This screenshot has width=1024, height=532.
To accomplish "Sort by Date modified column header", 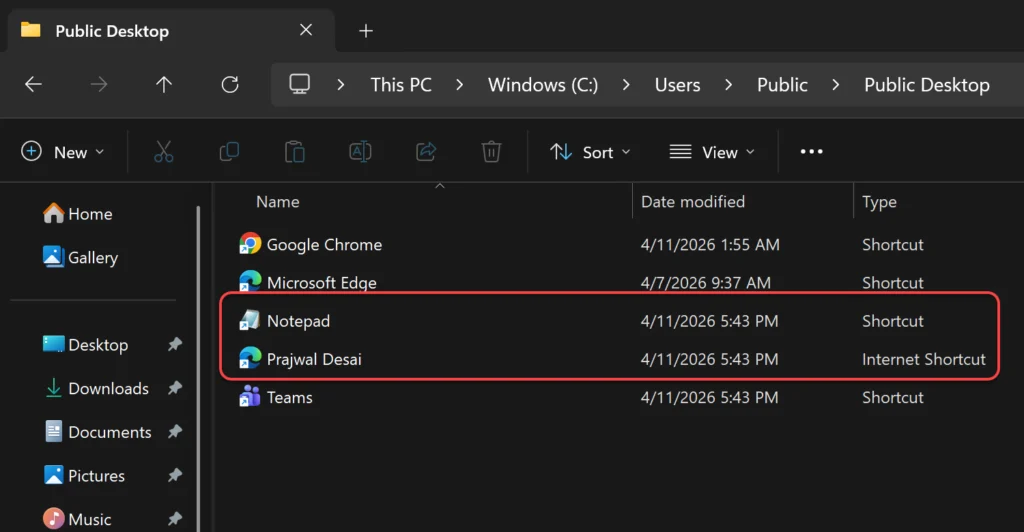I will pyautogui.click(x=692, y=202).
